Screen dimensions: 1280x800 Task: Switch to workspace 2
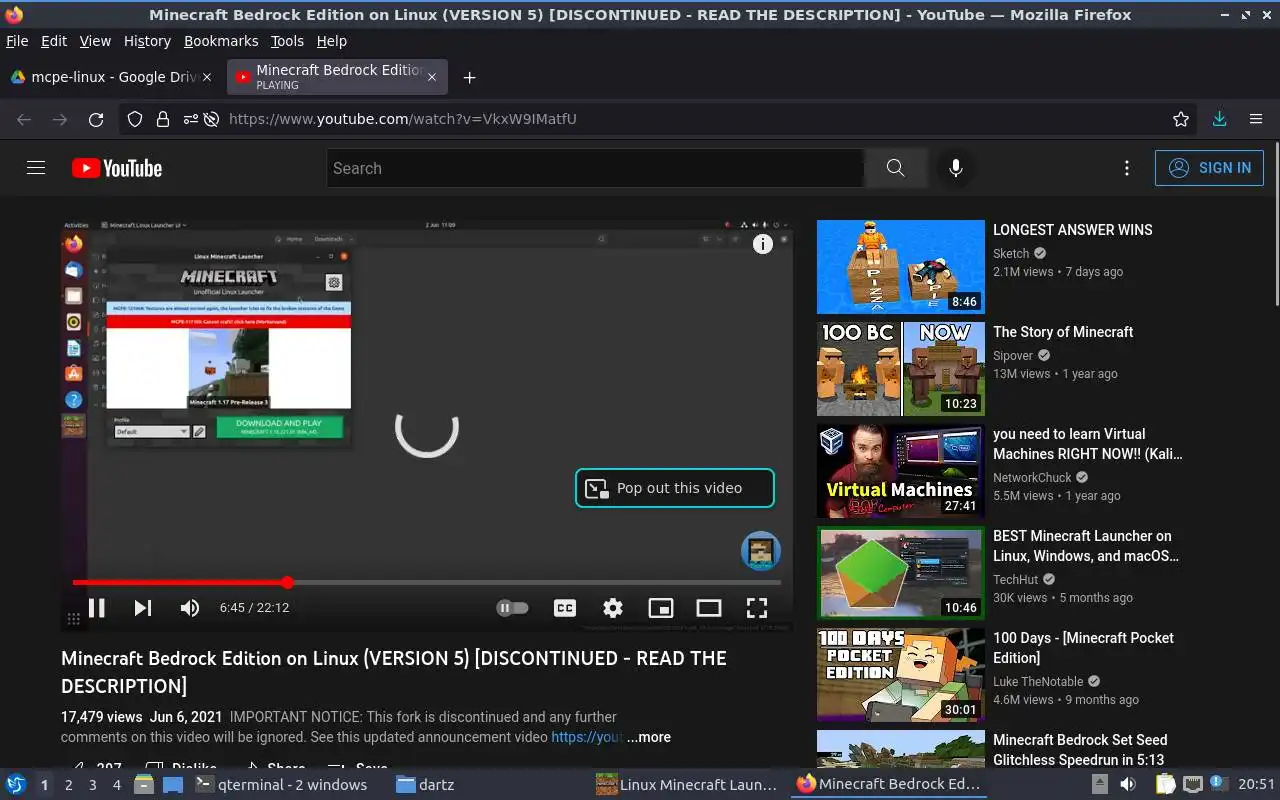(x=68, y=785)
